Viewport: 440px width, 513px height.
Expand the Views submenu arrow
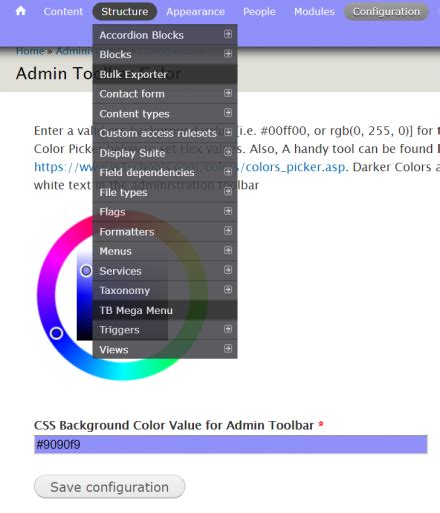[228, 349]
